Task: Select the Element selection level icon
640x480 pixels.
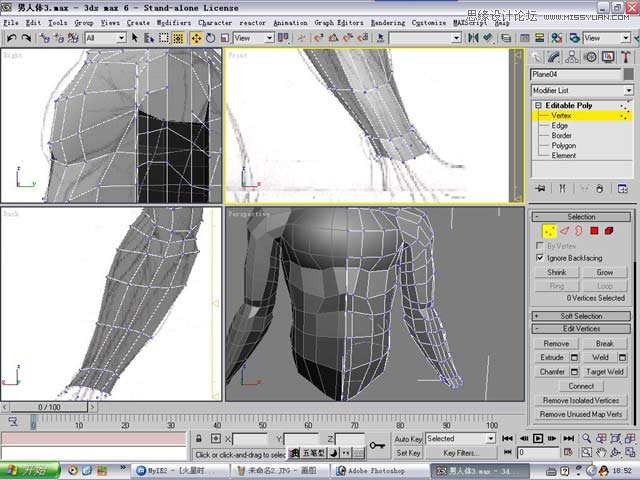Action: click(x=609, y=231)
